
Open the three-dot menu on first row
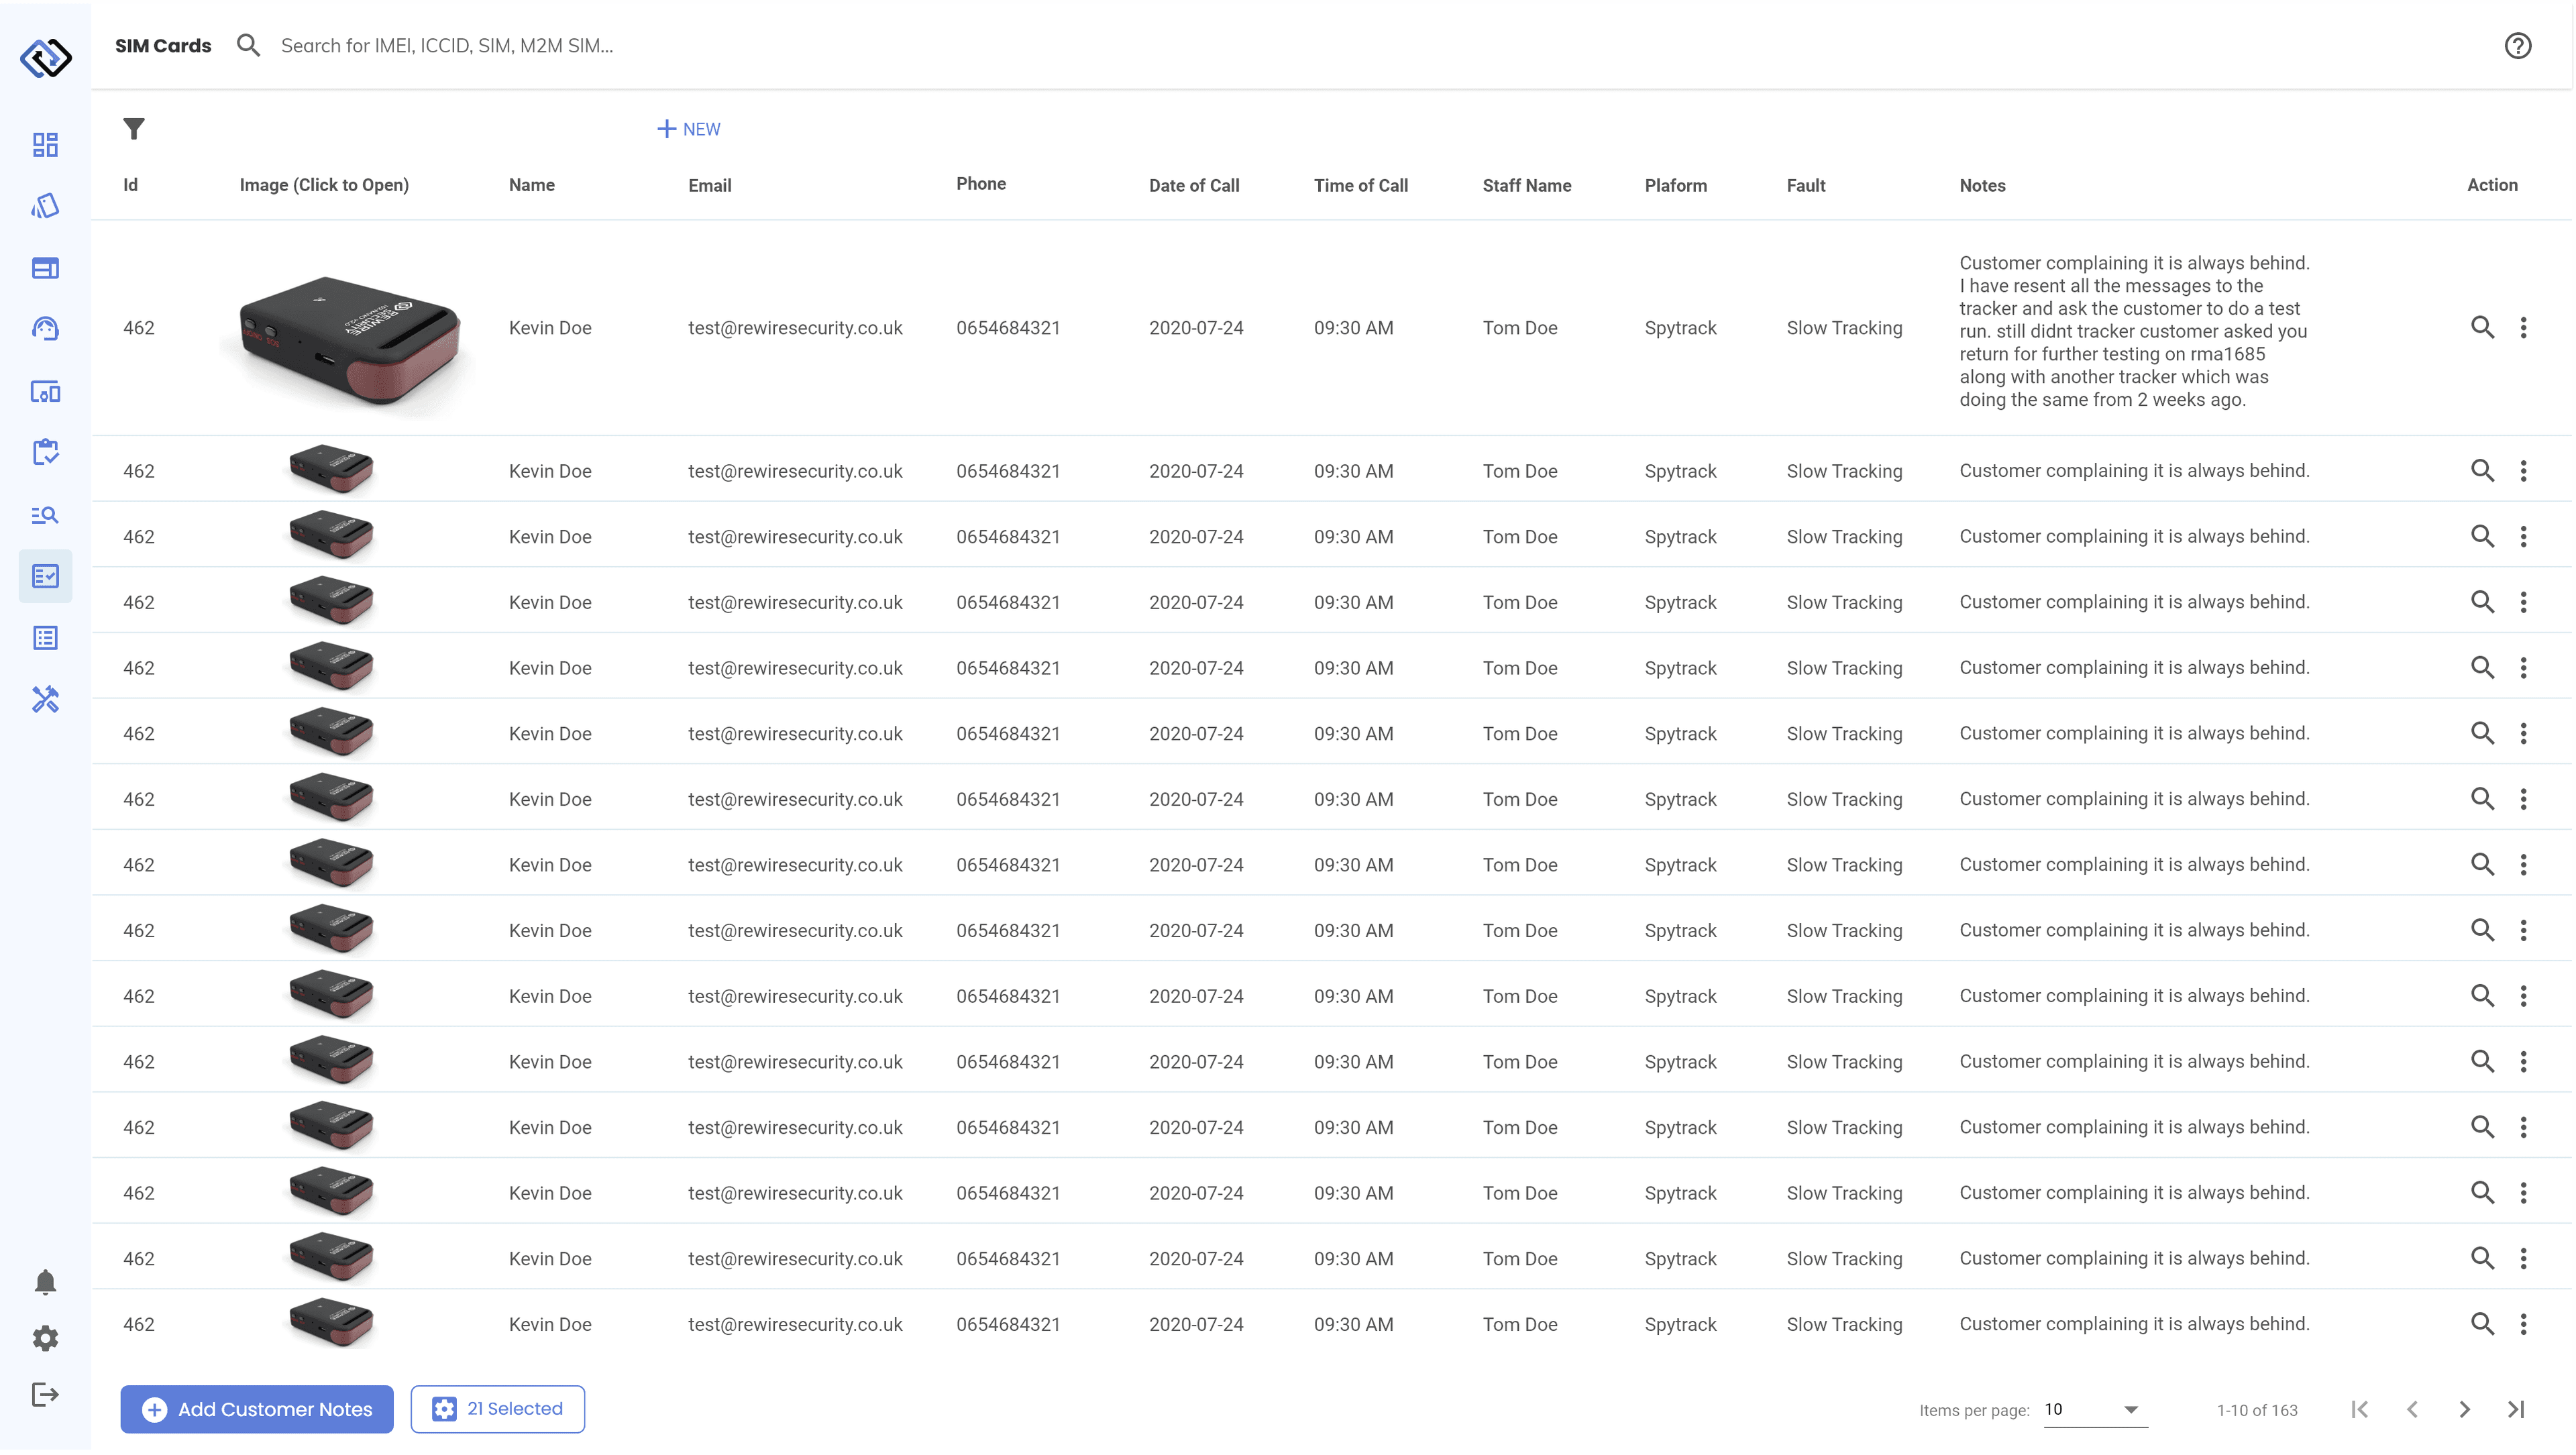point(2523,329)
